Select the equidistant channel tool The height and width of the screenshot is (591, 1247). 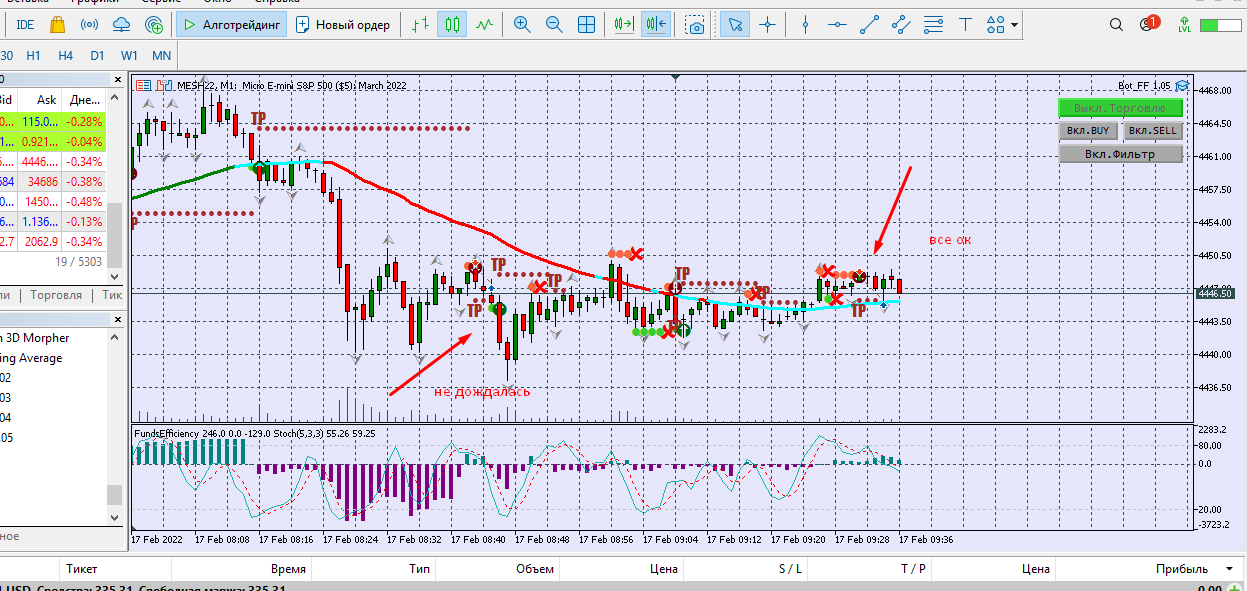click(x=901, y=24)
